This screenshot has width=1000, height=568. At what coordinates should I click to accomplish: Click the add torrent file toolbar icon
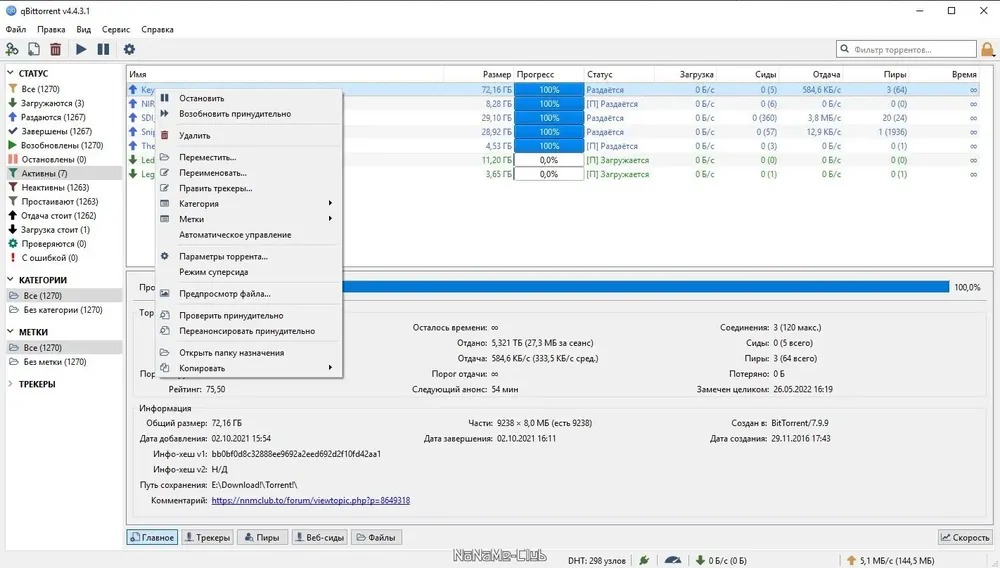34,49
